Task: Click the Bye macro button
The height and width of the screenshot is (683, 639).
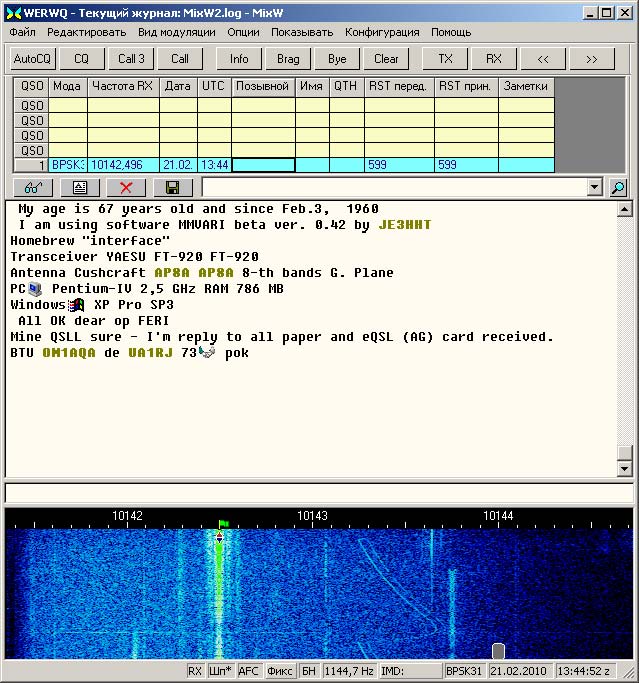Action: tap(337, 59)
